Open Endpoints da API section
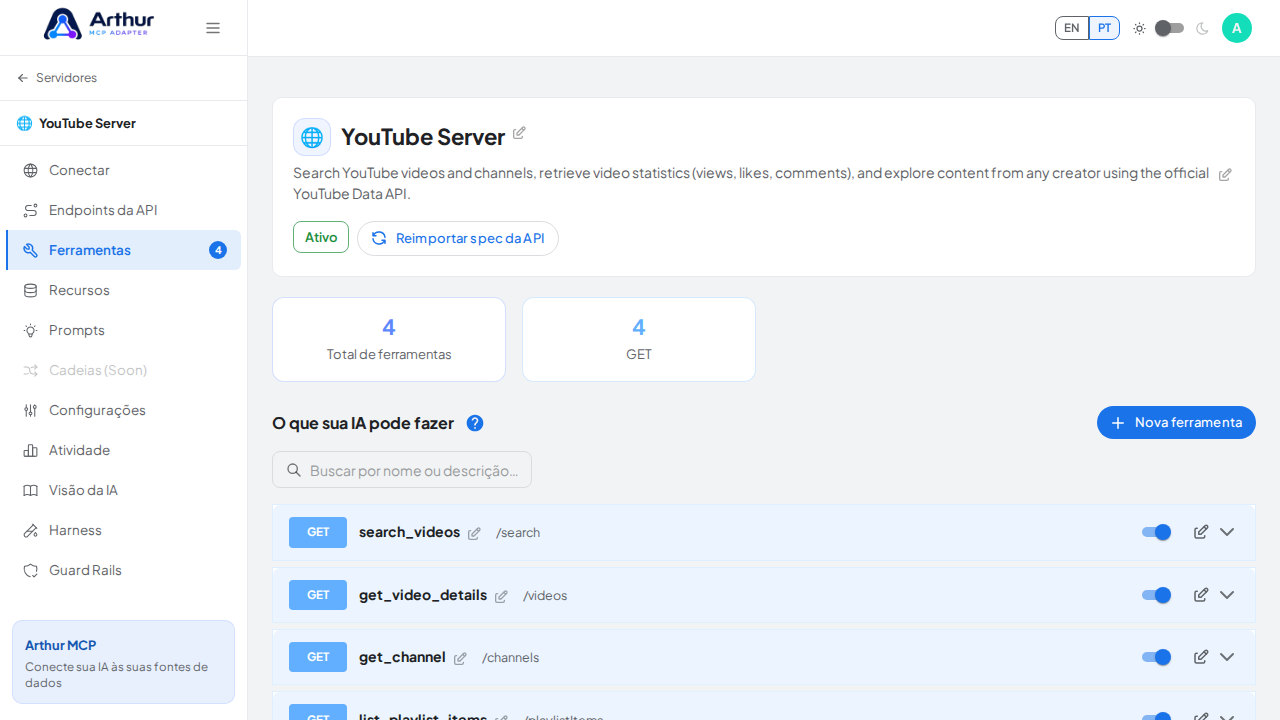Image resolution: width=1280 pixels, height=720 pixels. (x=123, y=210)
